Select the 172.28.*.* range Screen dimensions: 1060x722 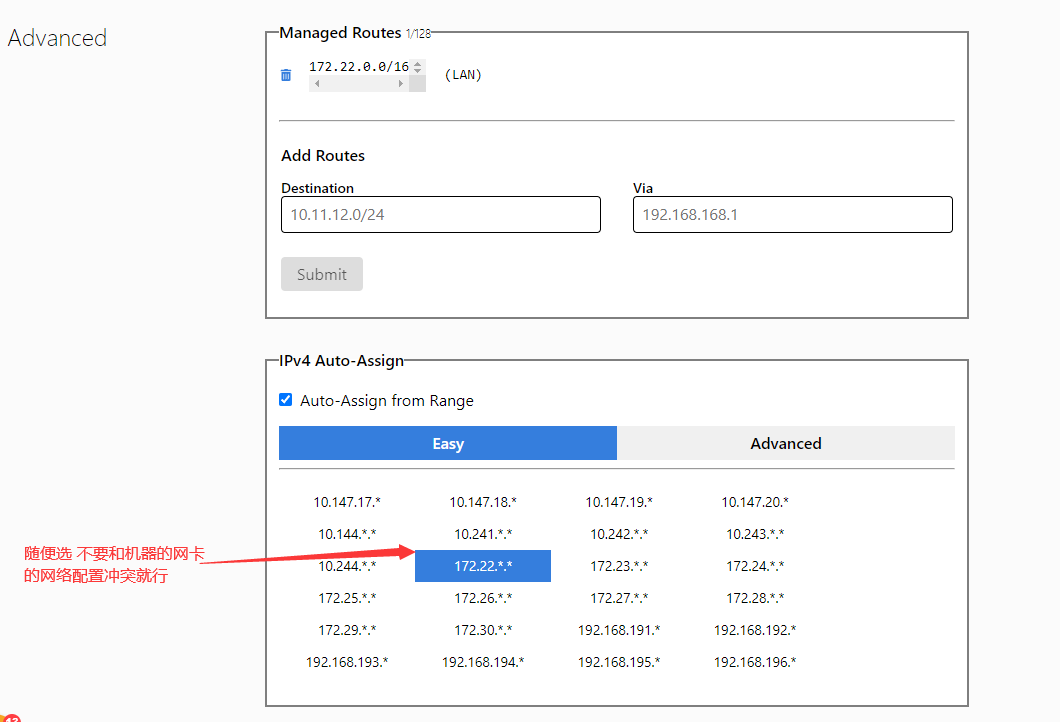[754, 598]
